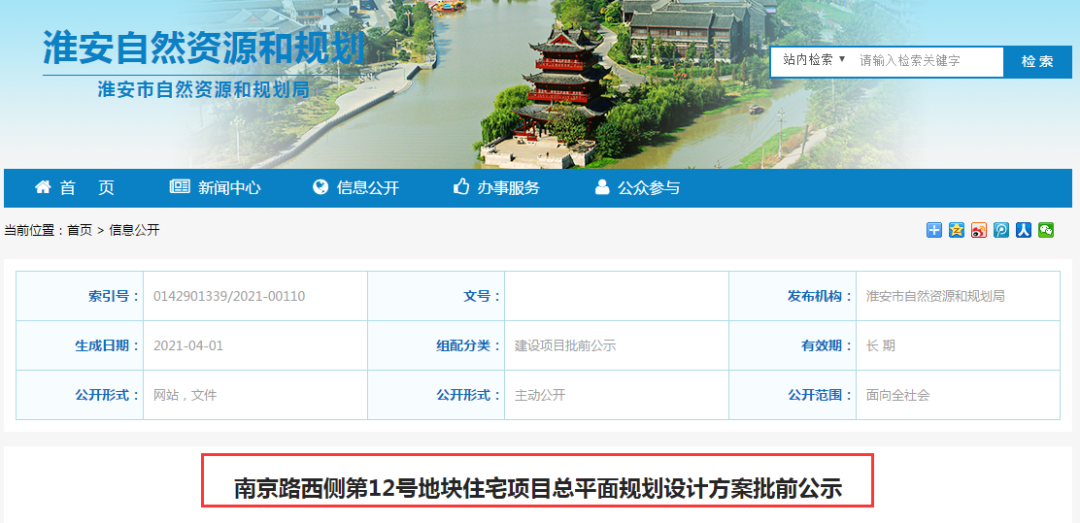The image size is (1080, 523).
Task: Select the date 2021-04-01
Action: click(x=189, y=346)
